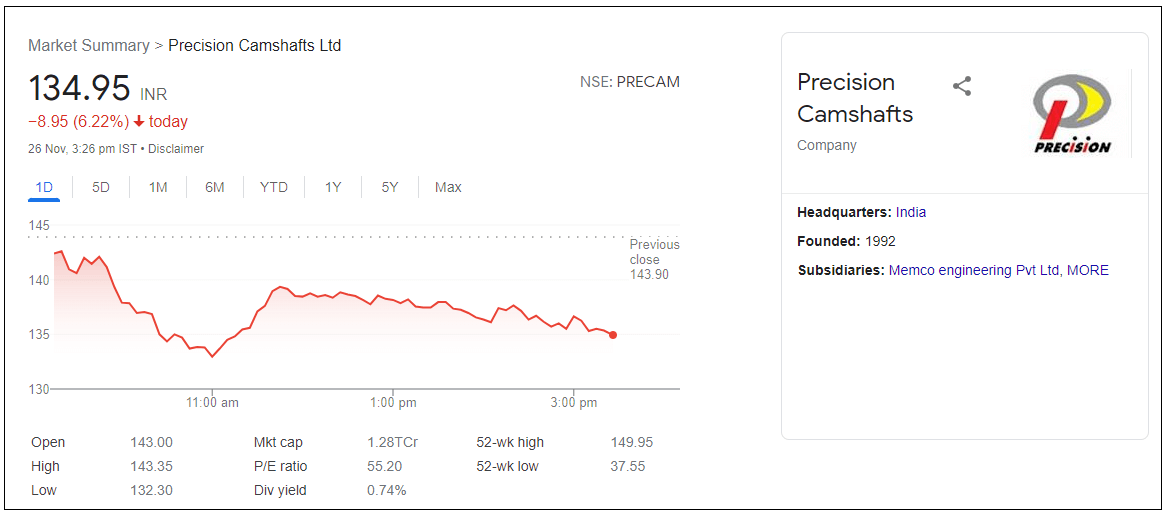The height and width of the screenshot is (517, 1170).
Task: View the 5Y price chart
Action: tap(390, 187)
